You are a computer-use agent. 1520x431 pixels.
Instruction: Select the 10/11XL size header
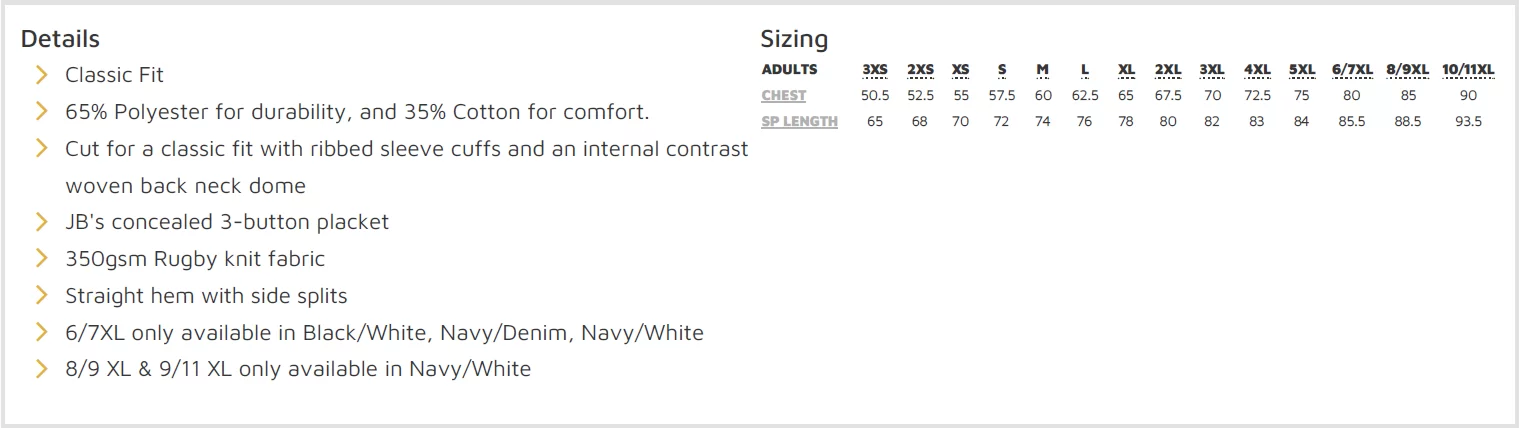(1468, 70)
